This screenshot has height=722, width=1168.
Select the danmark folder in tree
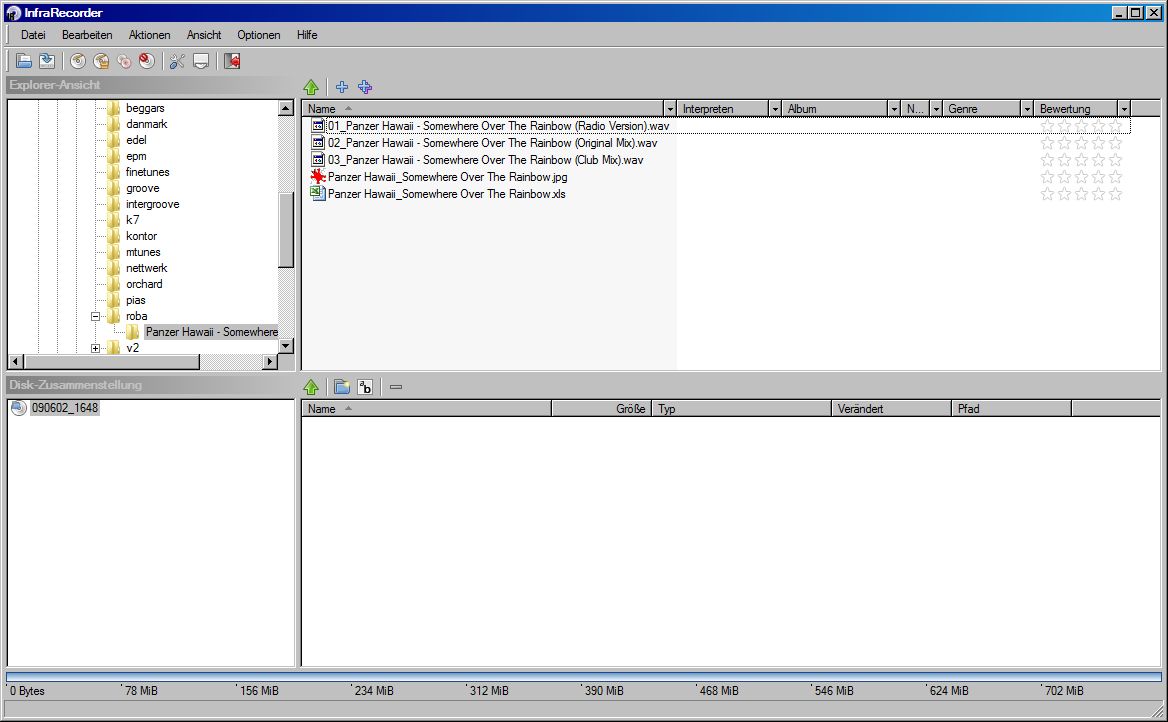[147, 124]
